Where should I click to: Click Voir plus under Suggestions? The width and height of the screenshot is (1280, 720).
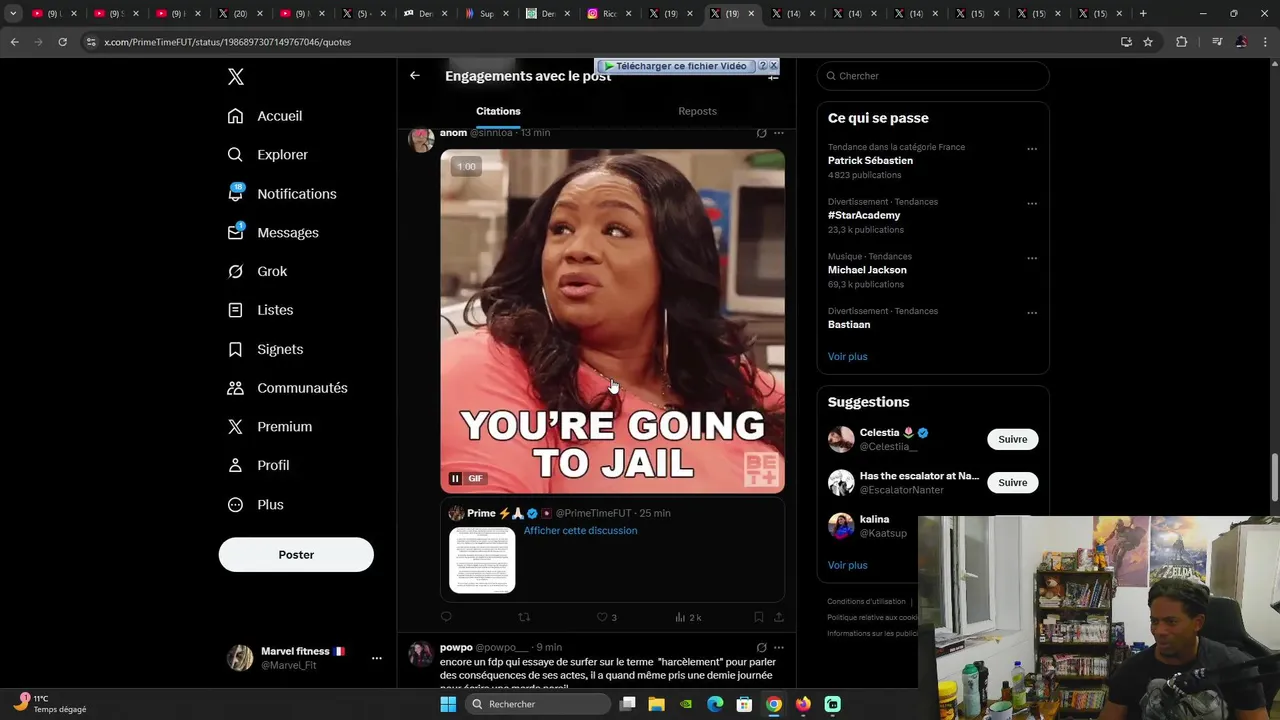click(847, 565)
